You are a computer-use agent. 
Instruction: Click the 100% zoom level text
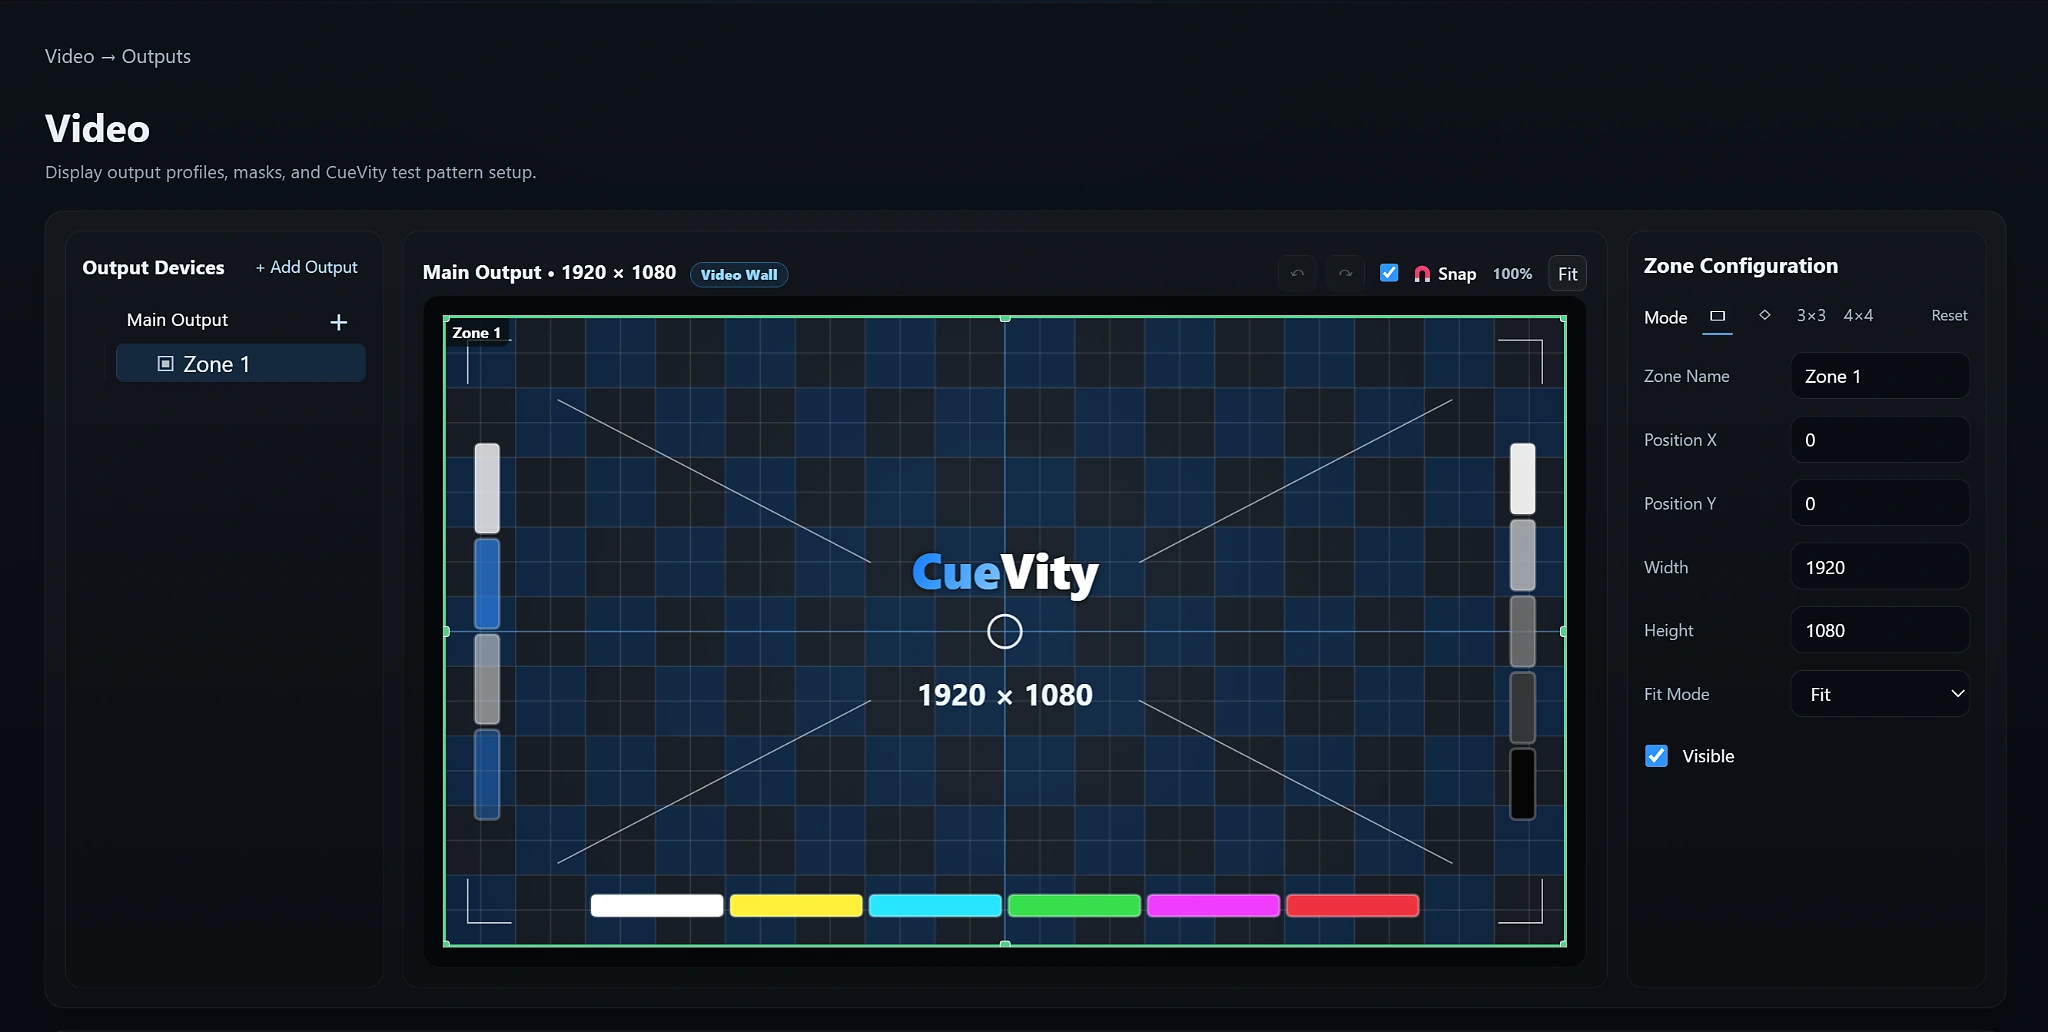(1512, 274)
